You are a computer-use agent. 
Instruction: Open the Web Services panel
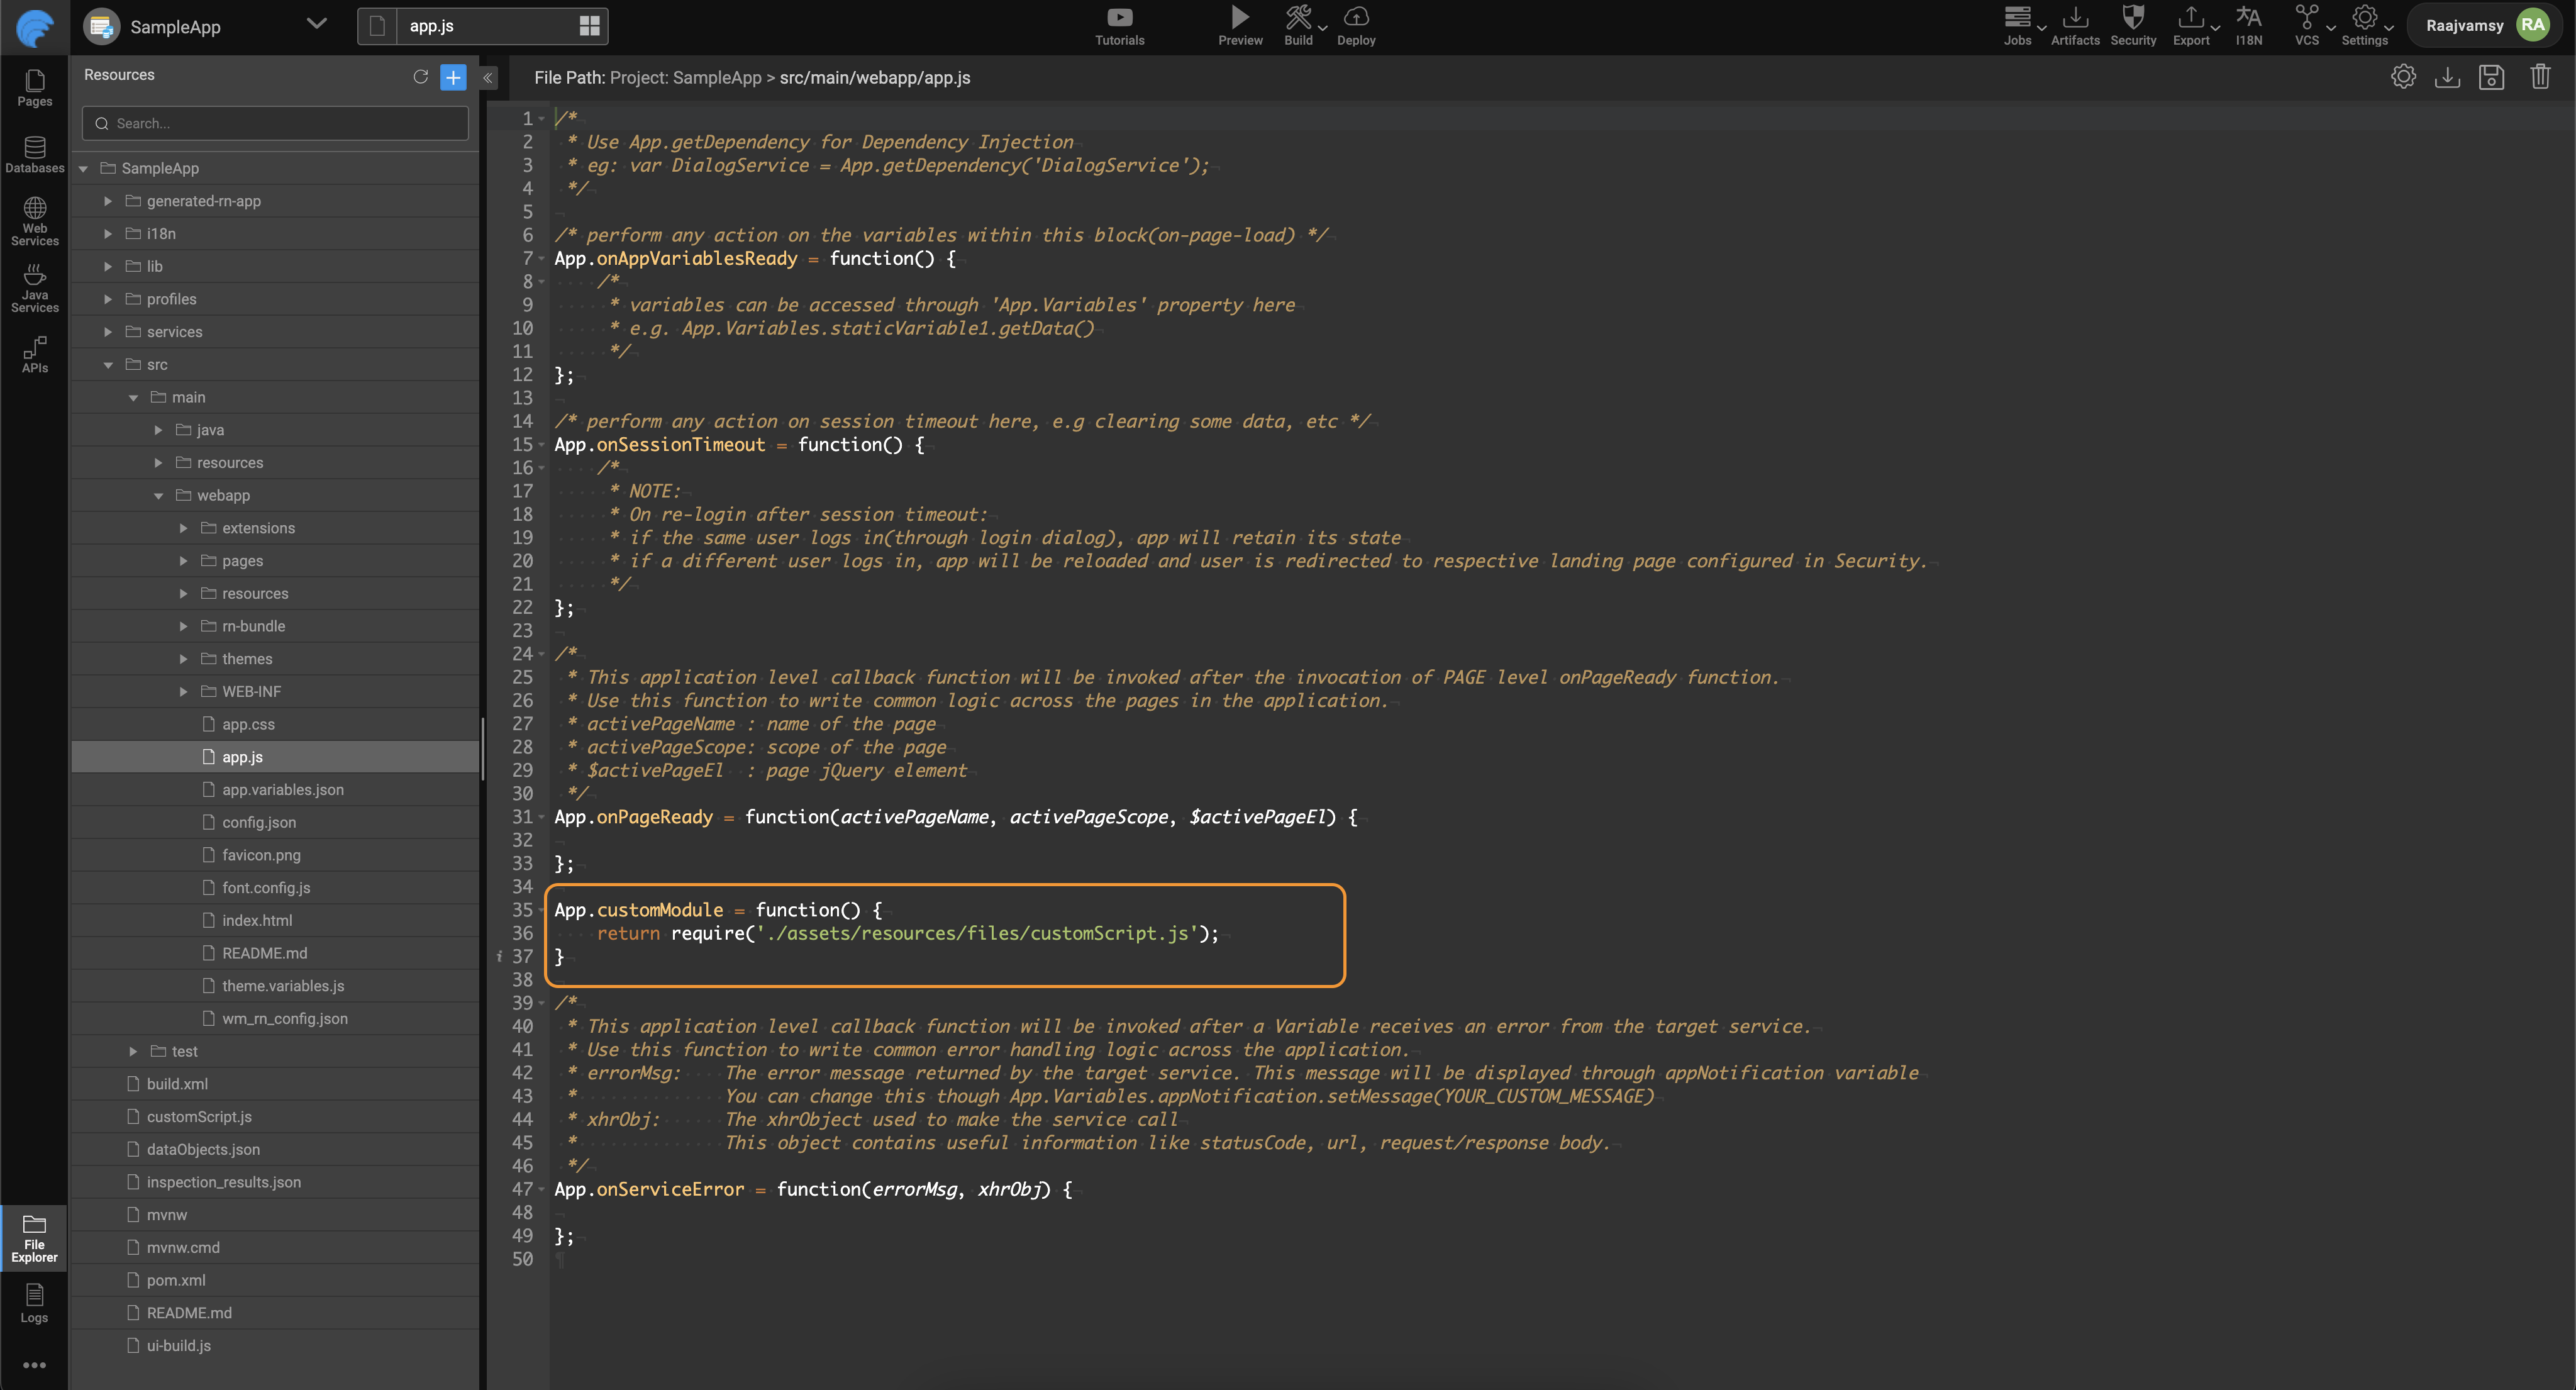[34, 220]
